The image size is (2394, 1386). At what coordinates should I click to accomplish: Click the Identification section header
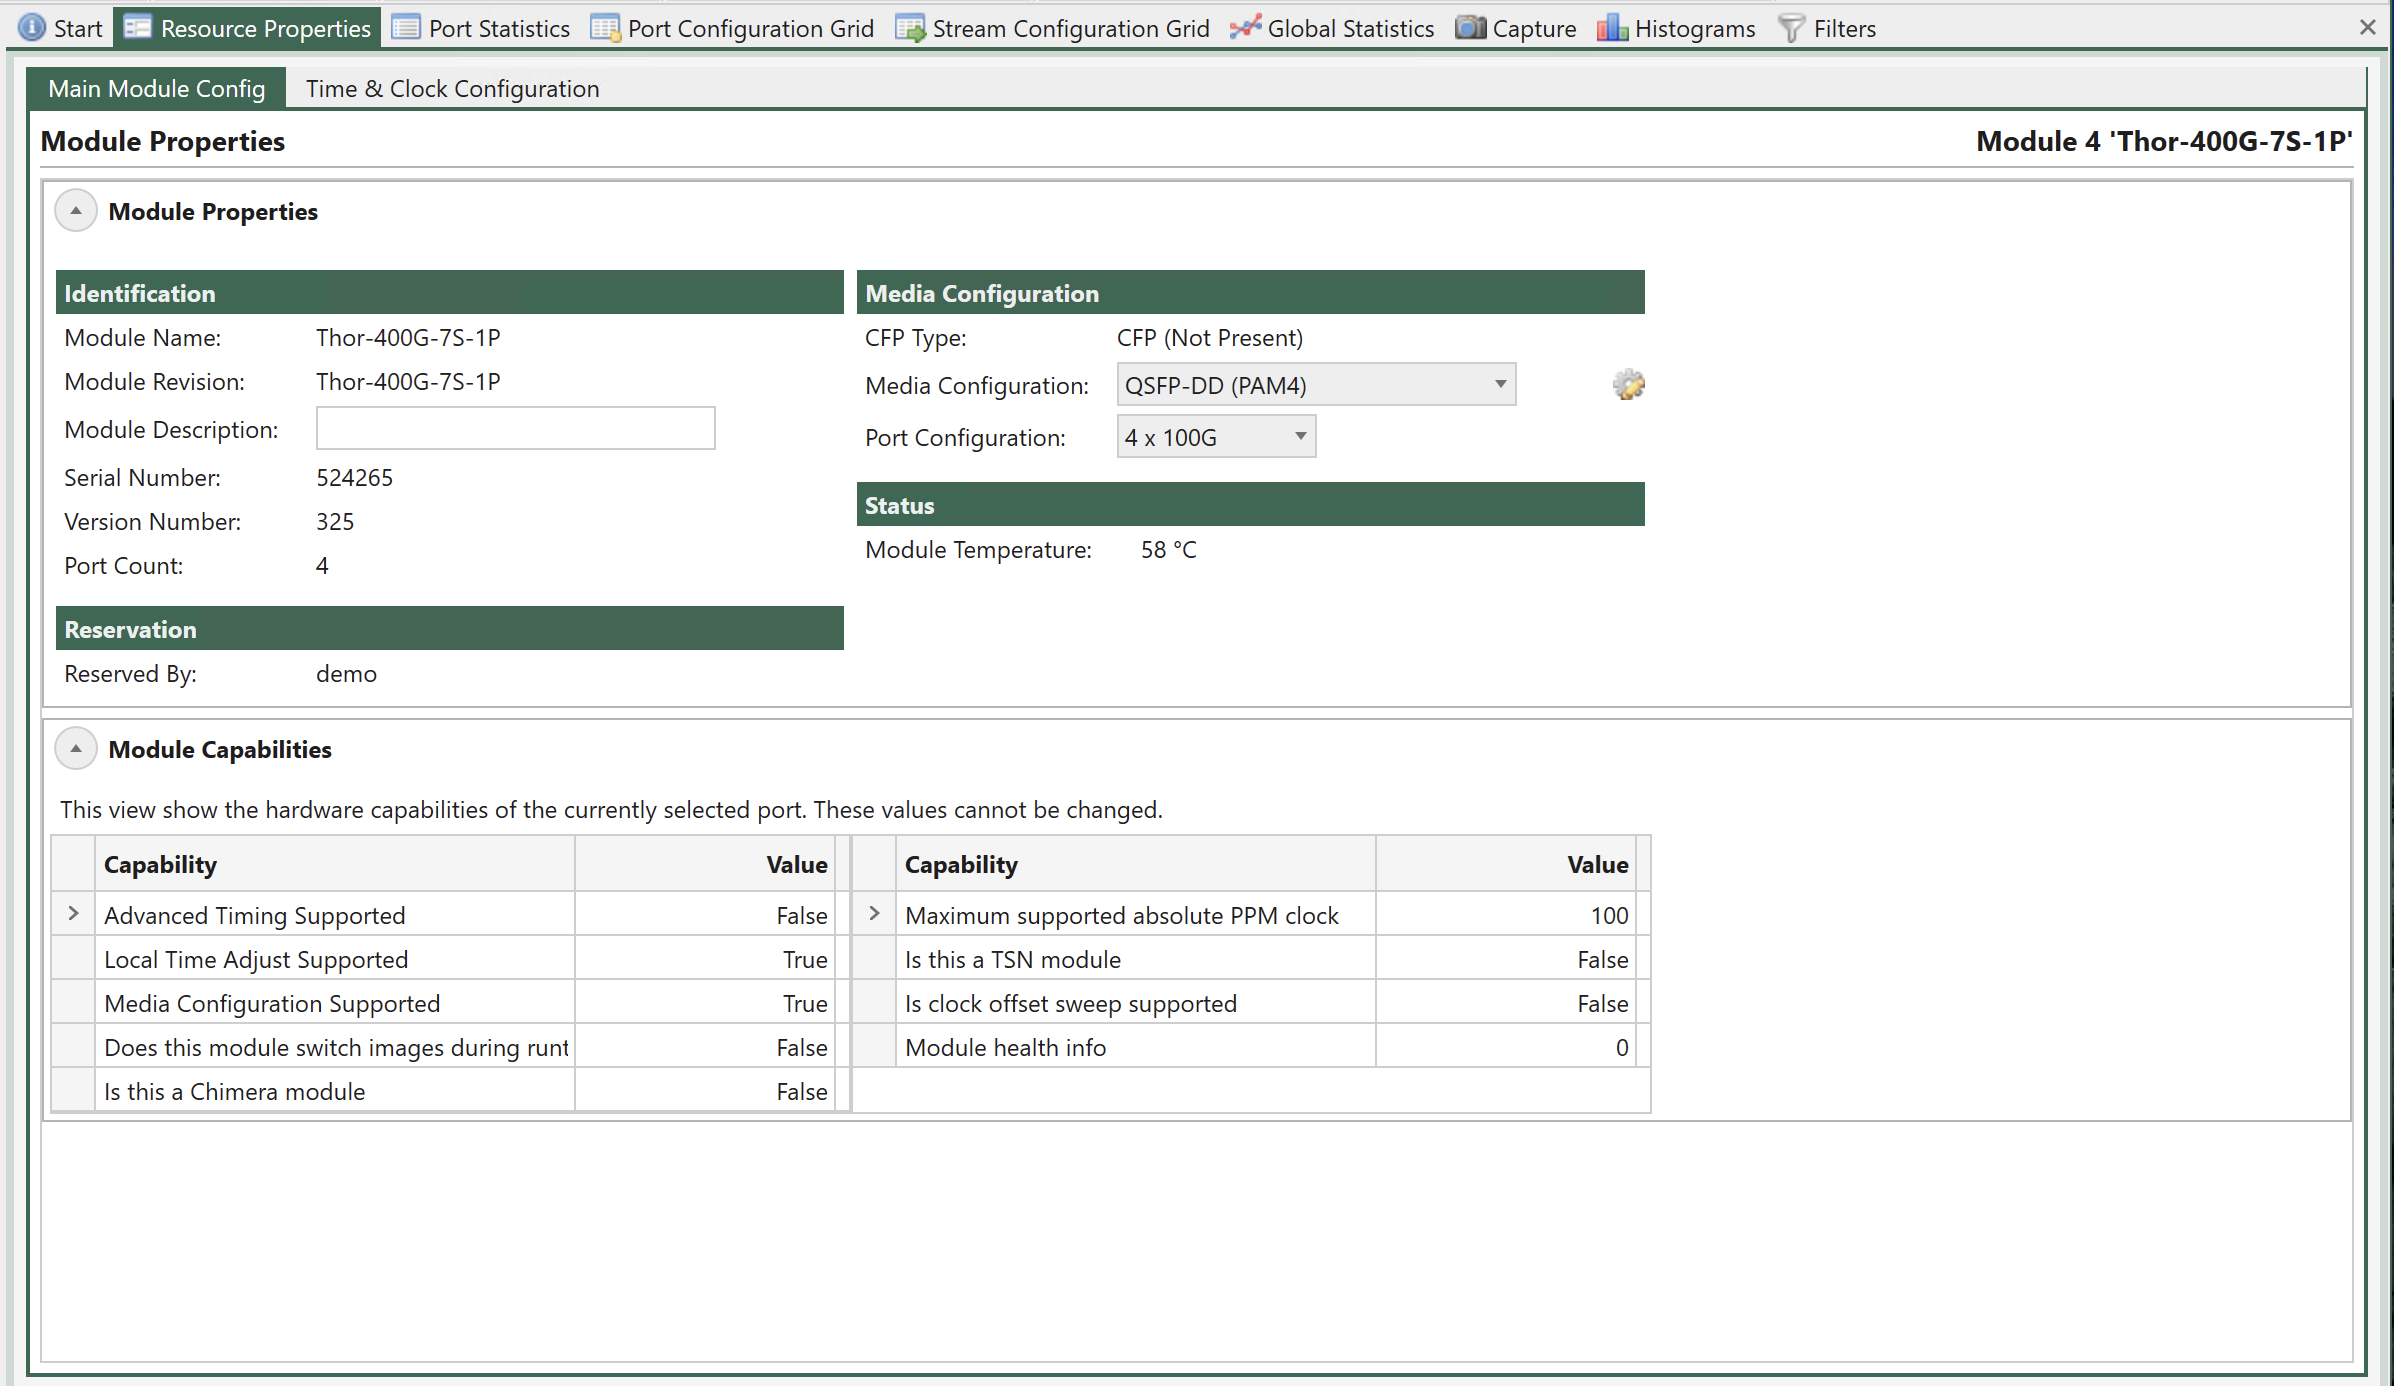pyautogui.click(x=450, y=292)
